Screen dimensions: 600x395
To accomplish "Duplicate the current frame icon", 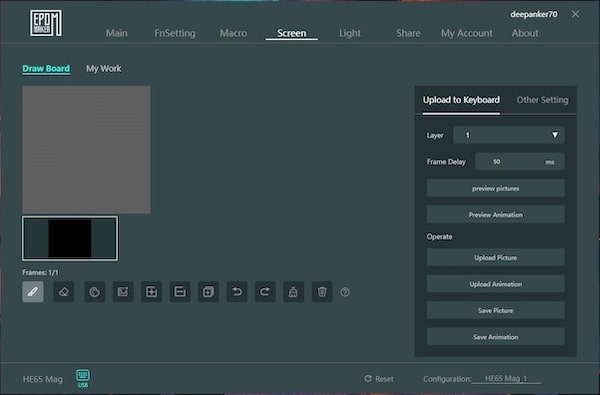I will point(209,292).
